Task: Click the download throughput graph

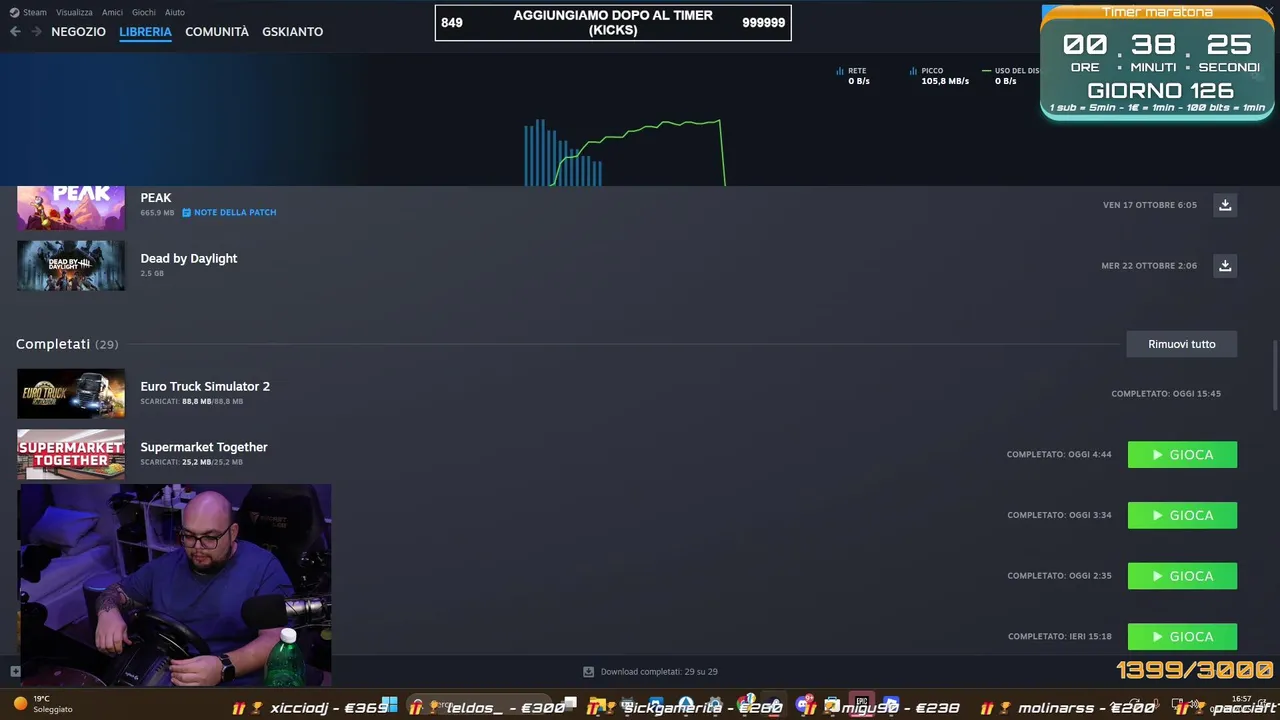Action: (624, 152)
